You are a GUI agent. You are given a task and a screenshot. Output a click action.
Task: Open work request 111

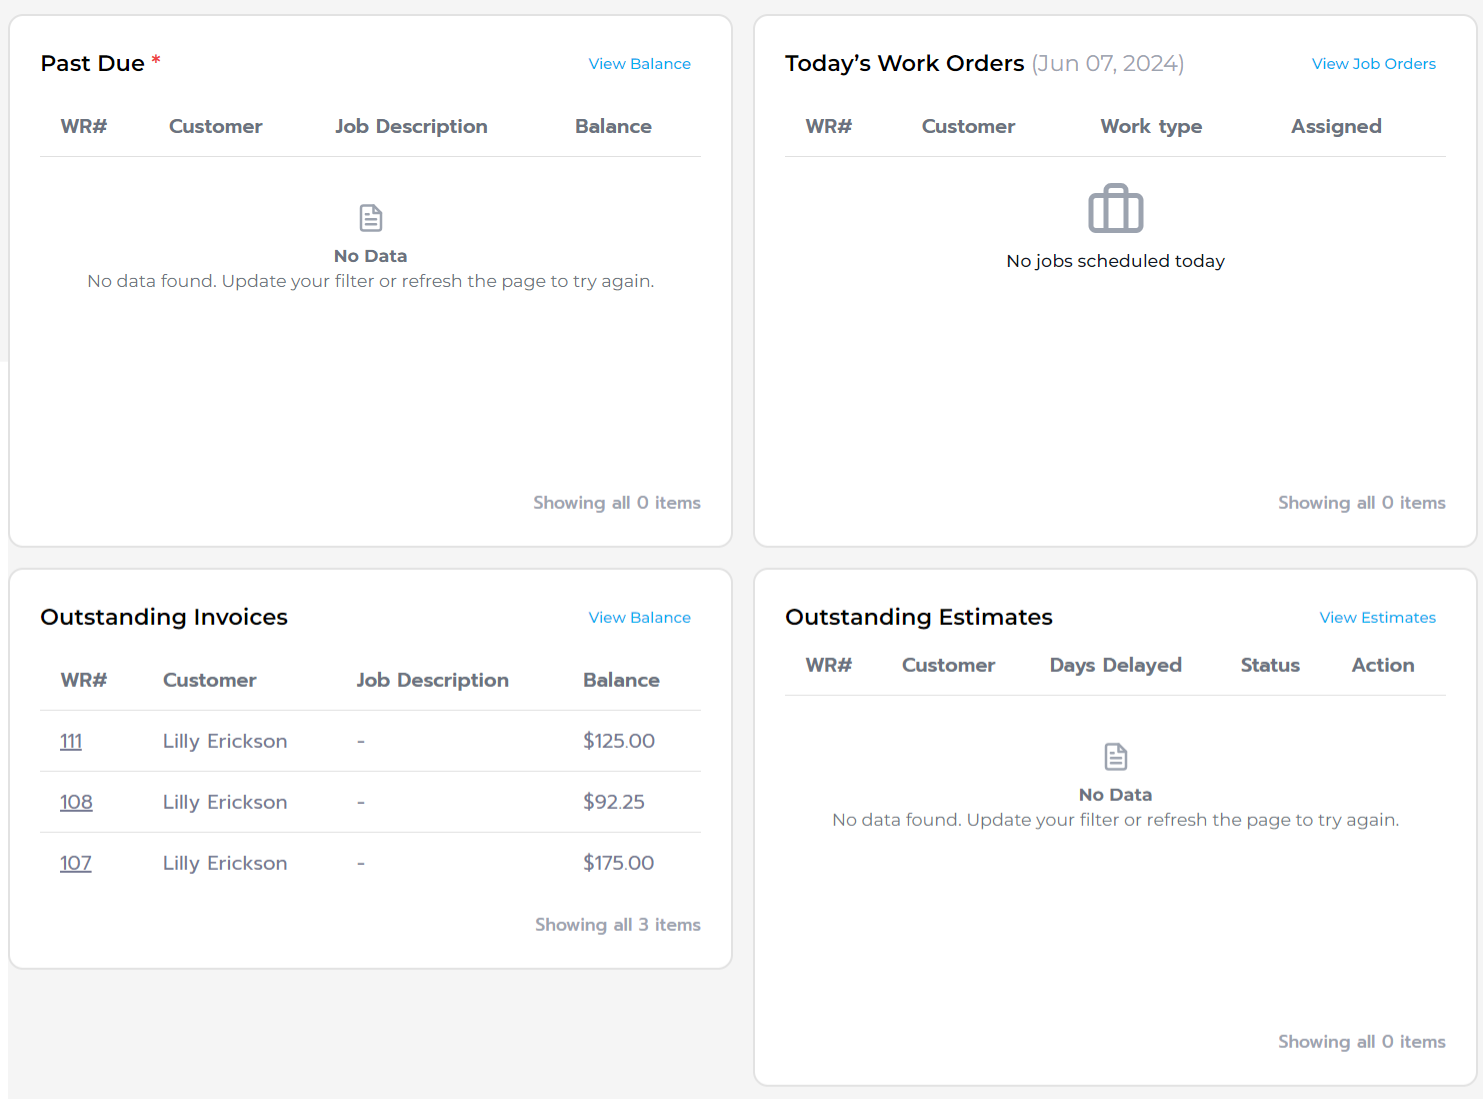coord(71,741)
